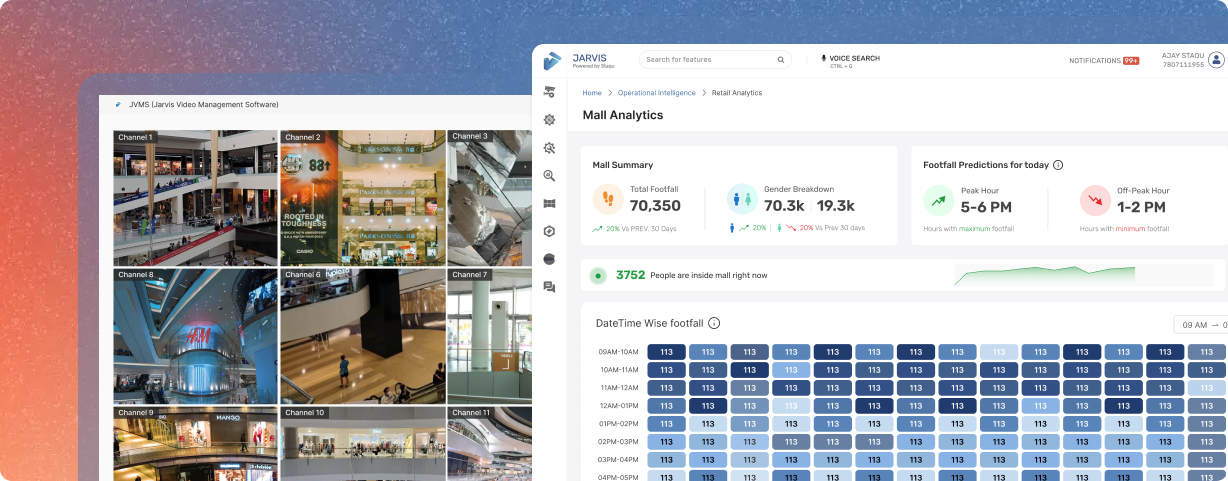Click the Mall Summary card title
Viewport: 1228px width, 481px height.
[x=622, y=165]
